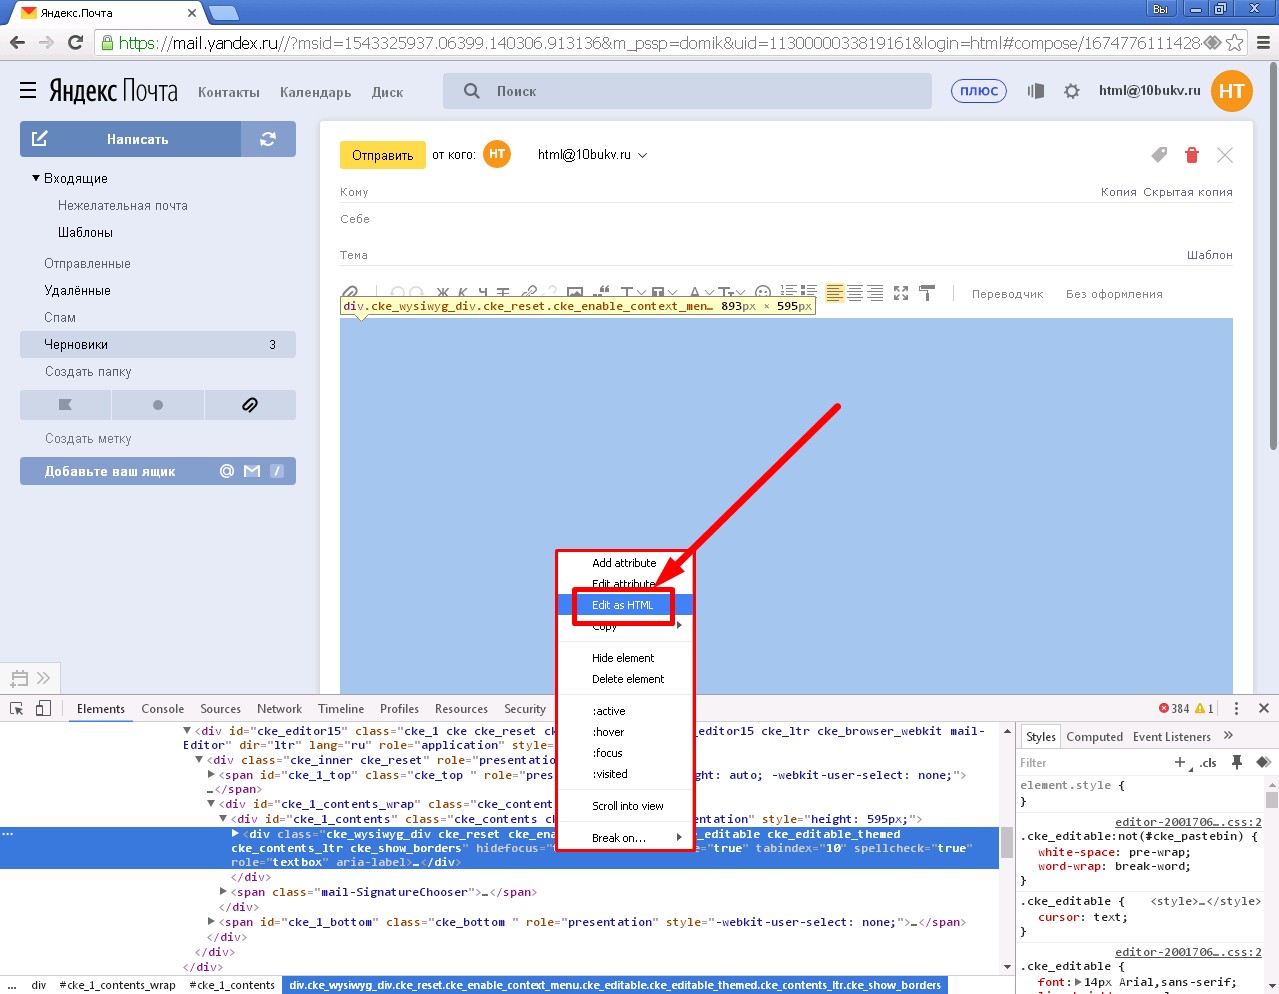This screenshot has height=994, width=1279.
Task: Filter by flagged messages icon
Action: (65, 405)
